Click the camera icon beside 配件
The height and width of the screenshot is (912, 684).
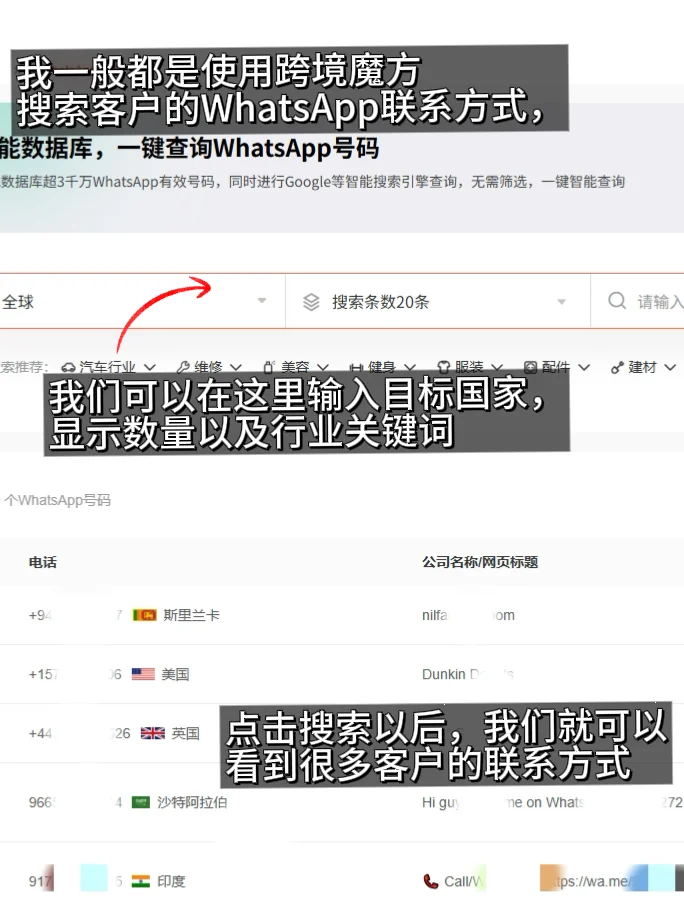530,368
